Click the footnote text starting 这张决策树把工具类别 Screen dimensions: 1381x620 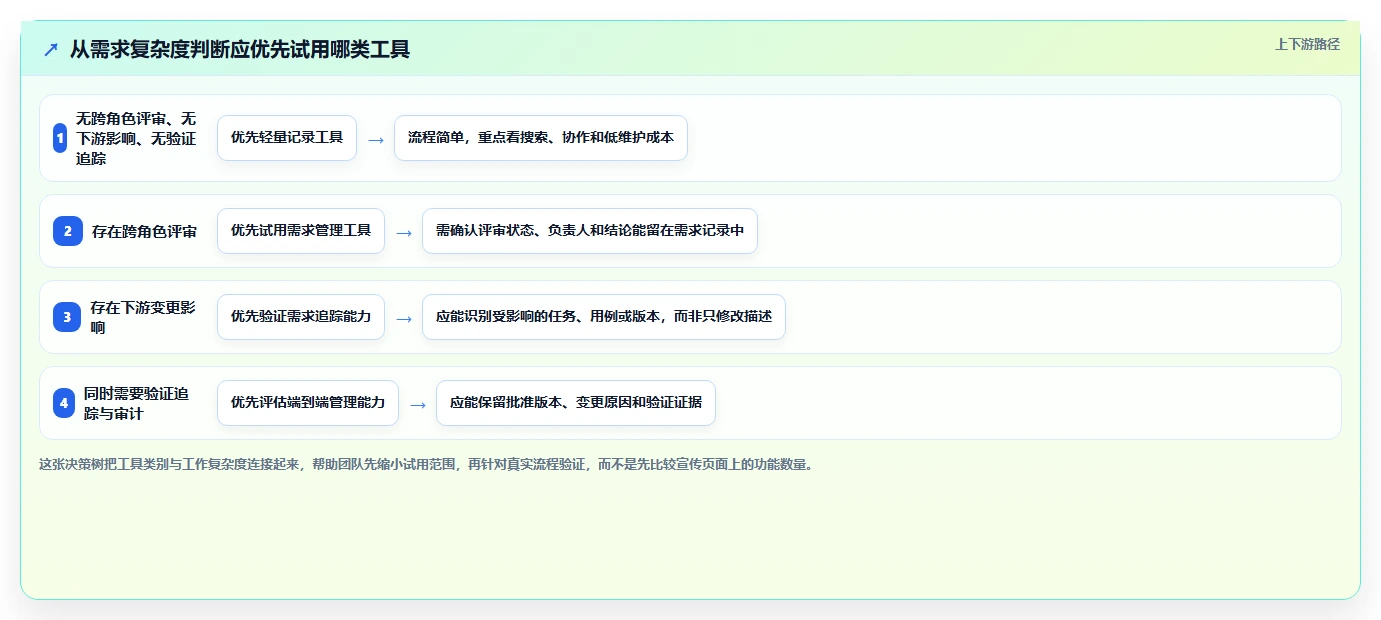tap(426, 465)
